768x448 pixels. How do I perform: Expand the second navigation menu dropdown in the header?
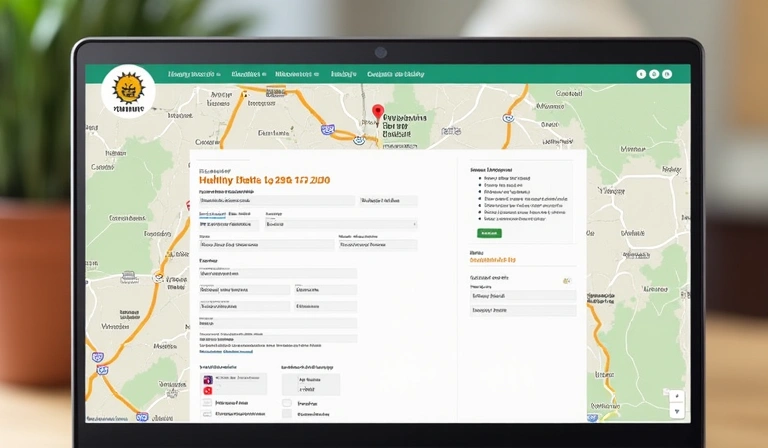248,74
